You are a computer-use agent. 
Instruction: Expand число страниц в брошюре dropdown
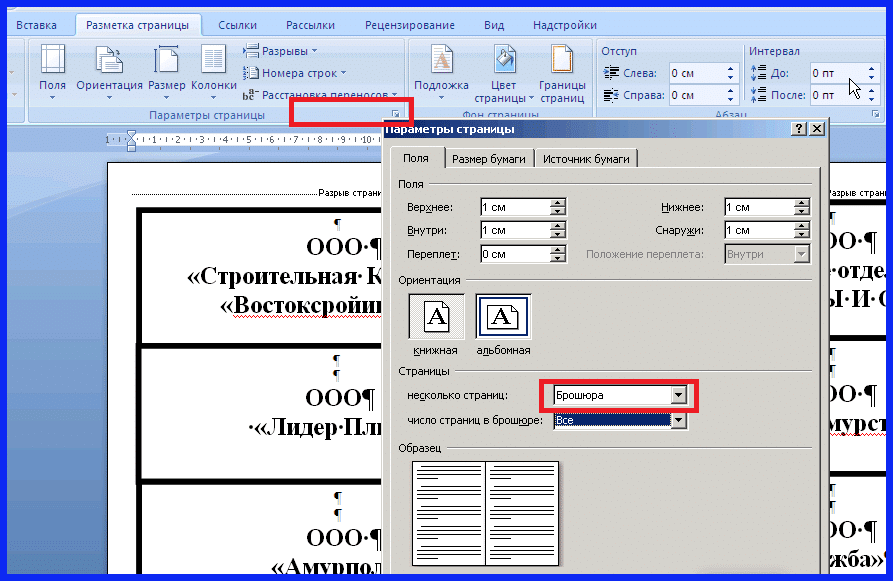click(x=679, y=421)
